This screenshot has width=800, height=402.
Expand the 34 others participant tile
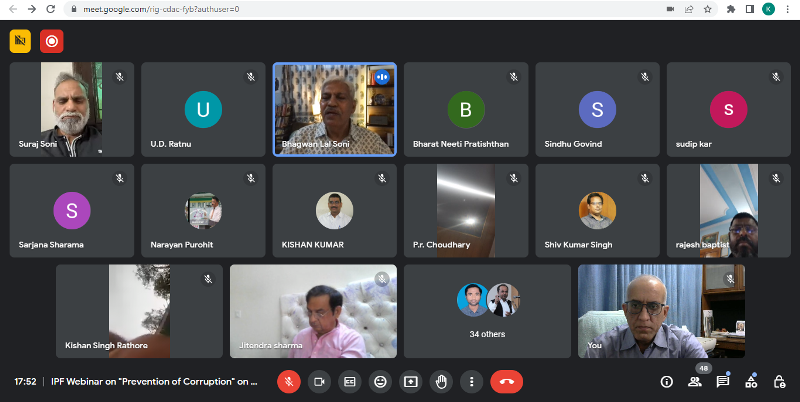coord(487,311)
